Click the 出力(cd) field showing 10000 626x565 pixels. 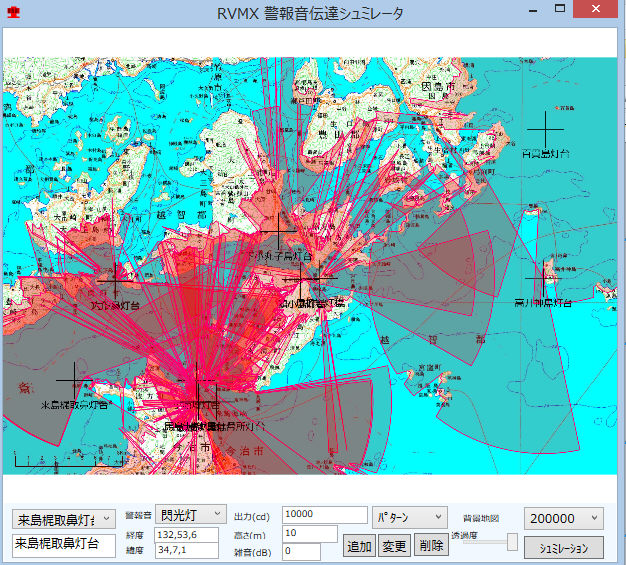[x=325, y=515]
